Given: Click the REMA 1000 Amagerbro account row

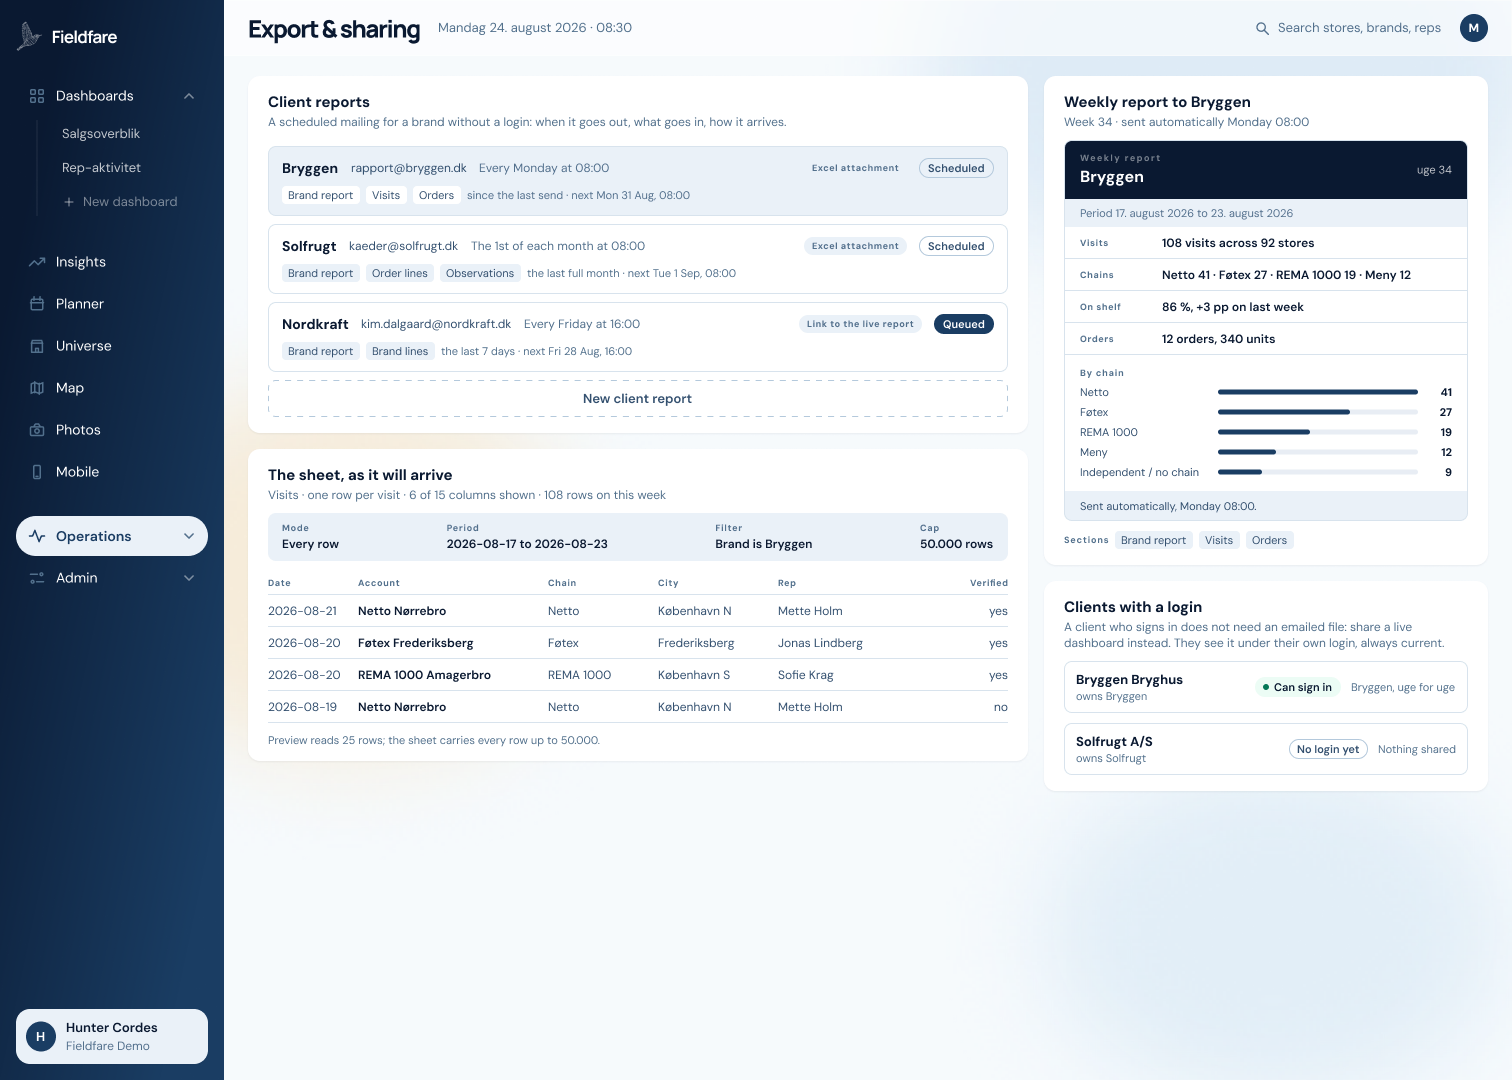Looking at the screenshot, I should 638,675.
